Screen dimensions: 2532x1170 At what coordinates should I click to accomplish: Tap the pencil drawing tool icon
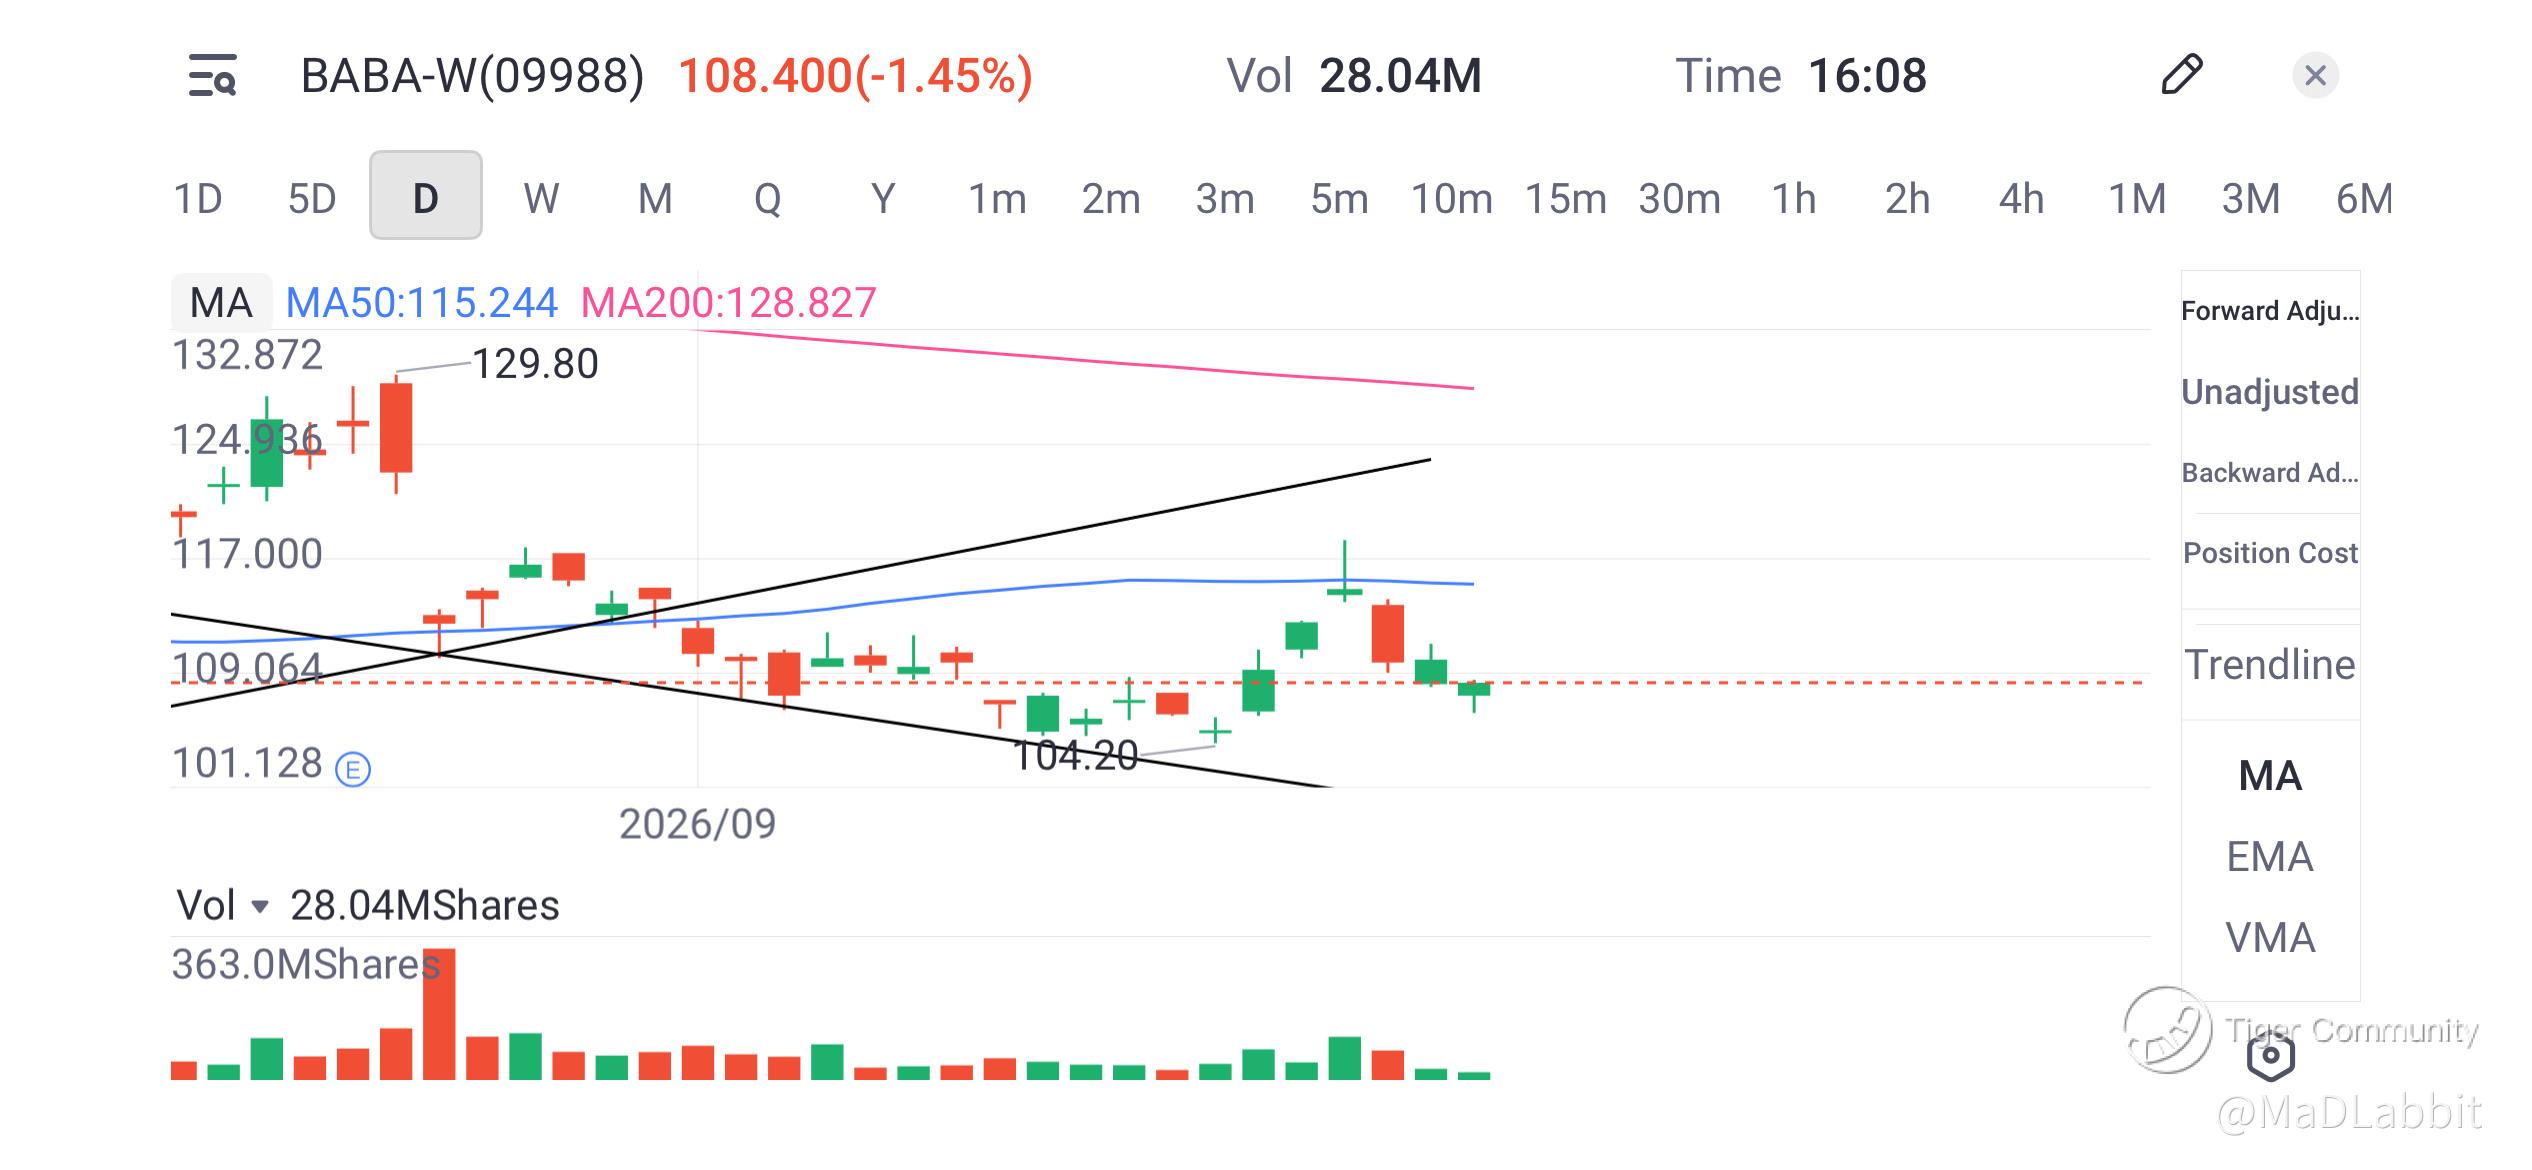[x=2181, y=75]
